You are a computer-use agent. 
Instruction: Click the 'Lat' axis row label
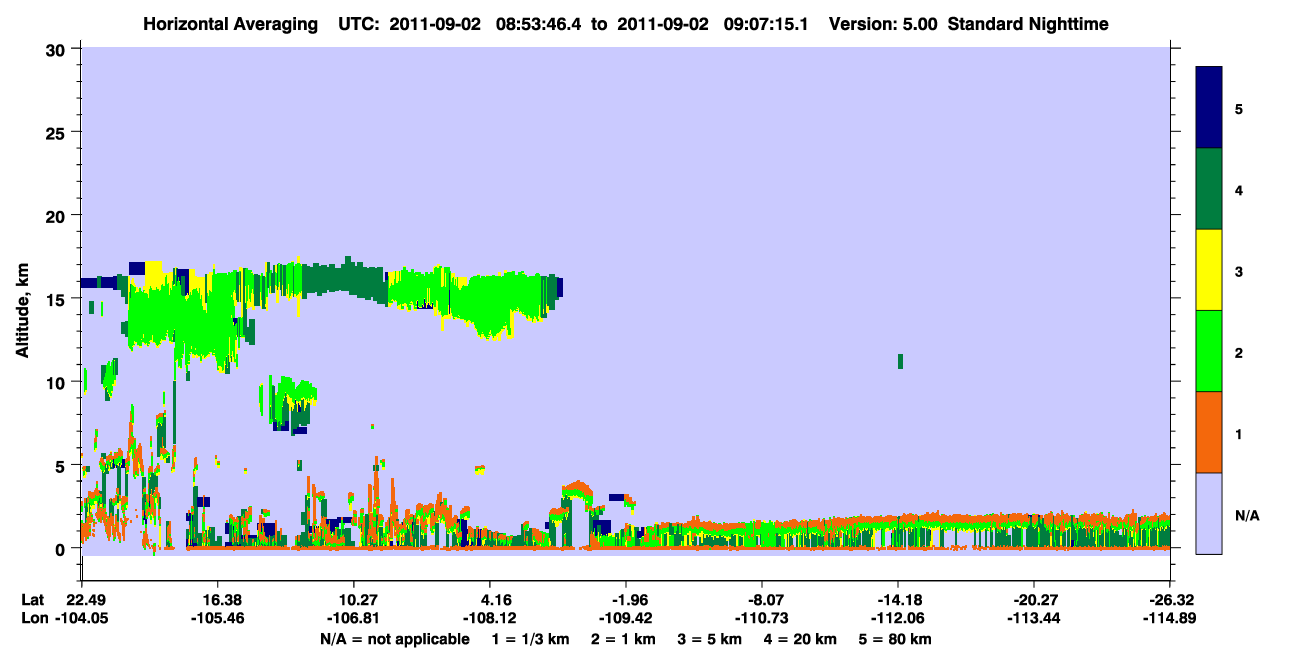(31, 600)
